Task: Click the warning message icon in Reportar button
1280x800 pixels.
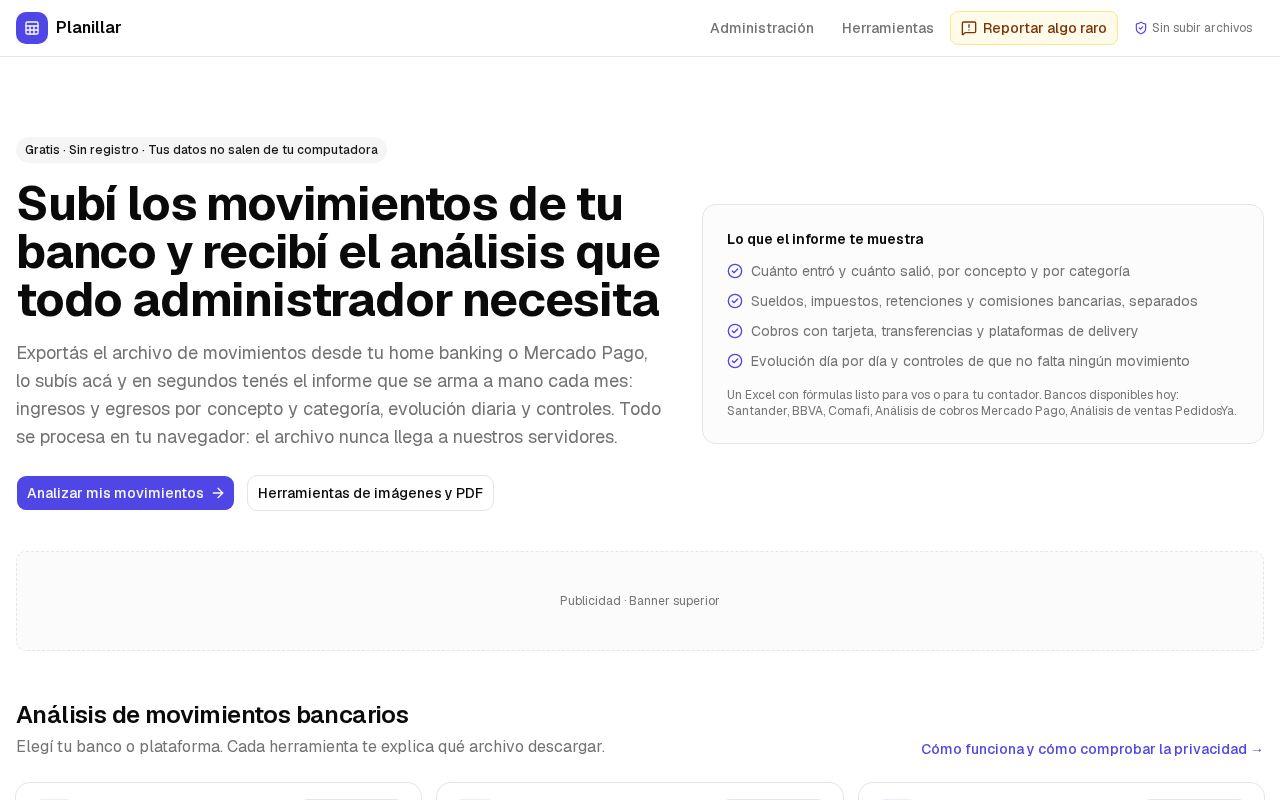Action: [969, 28]
